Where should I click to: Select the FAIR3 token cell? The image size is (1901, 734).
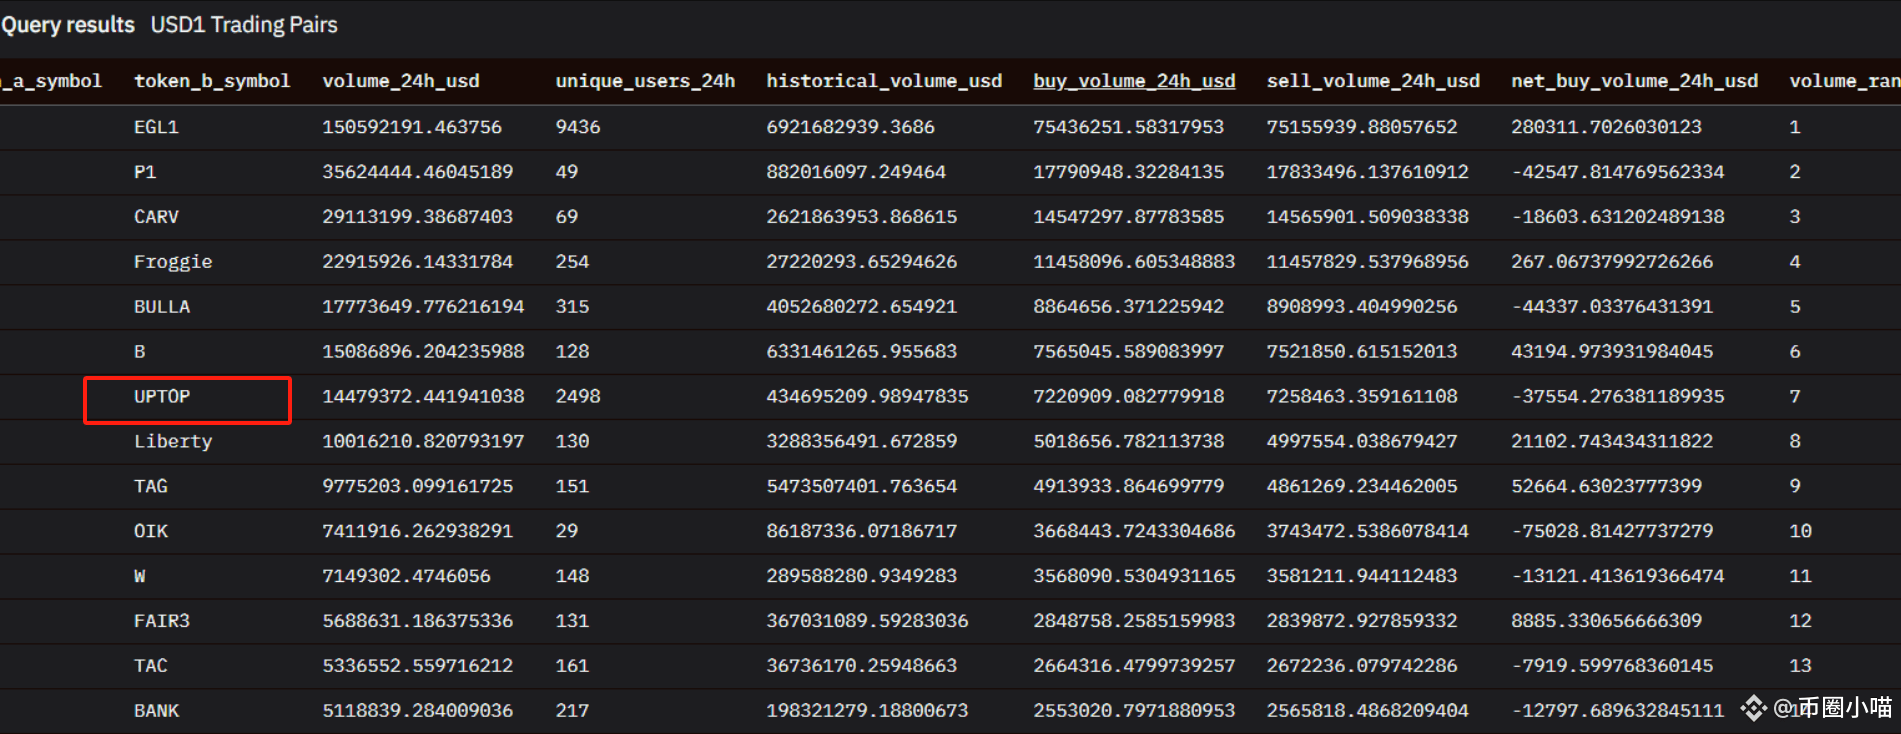tap(162, 621)
